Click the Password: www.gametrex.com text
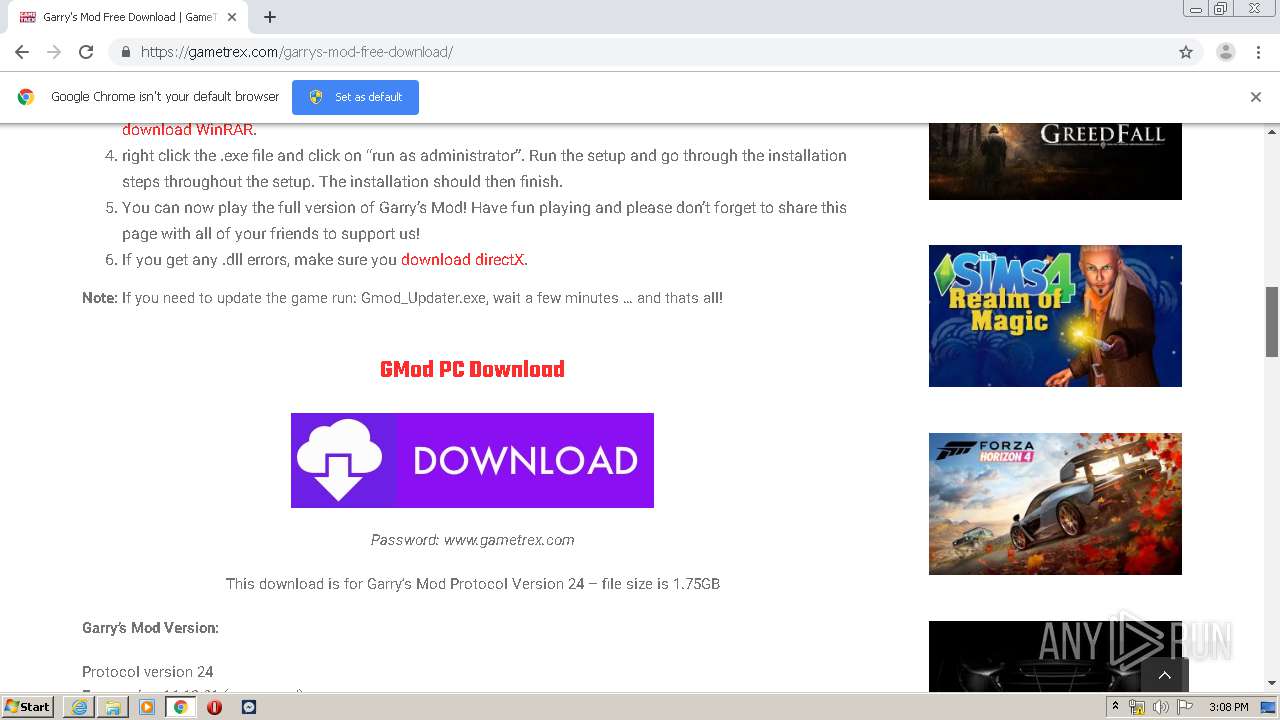 click(x=472, y=540)
